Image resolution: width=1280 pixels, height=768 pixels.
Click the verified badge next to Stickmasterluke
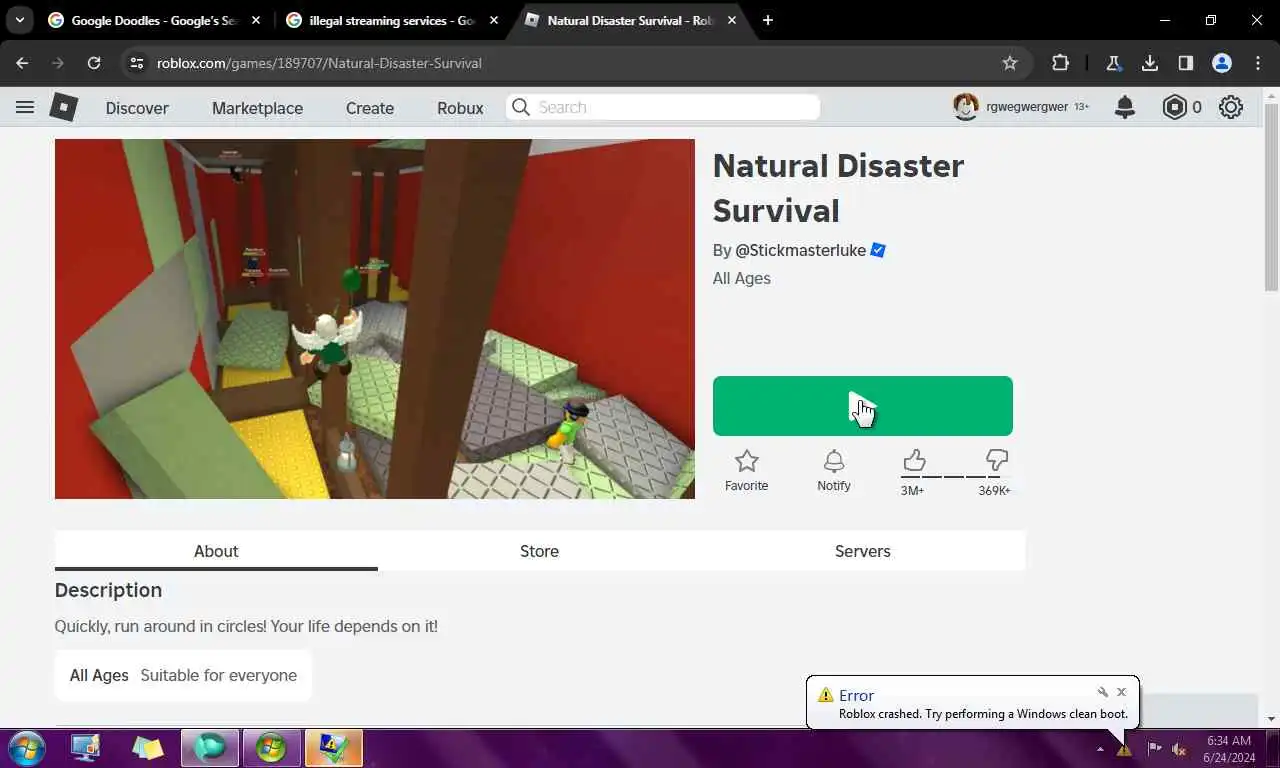tap(878, 250)
